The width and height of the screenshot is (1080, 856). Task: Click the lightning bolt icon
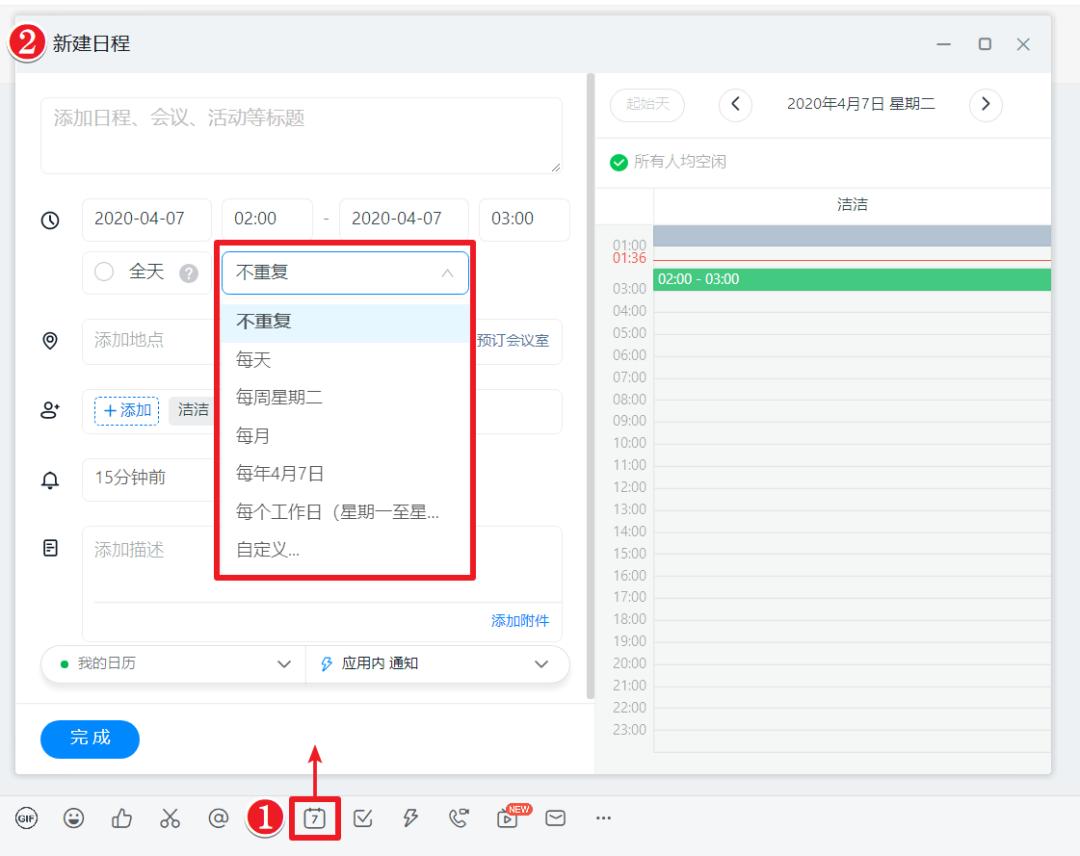410,817
